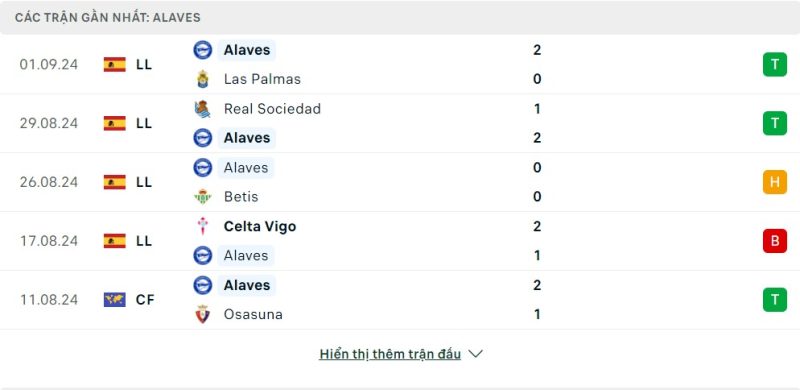Image resolution: width=800 pixels, height=390 pixels.
Task: Open the Osasuna team name
Action: coord(253,314)
